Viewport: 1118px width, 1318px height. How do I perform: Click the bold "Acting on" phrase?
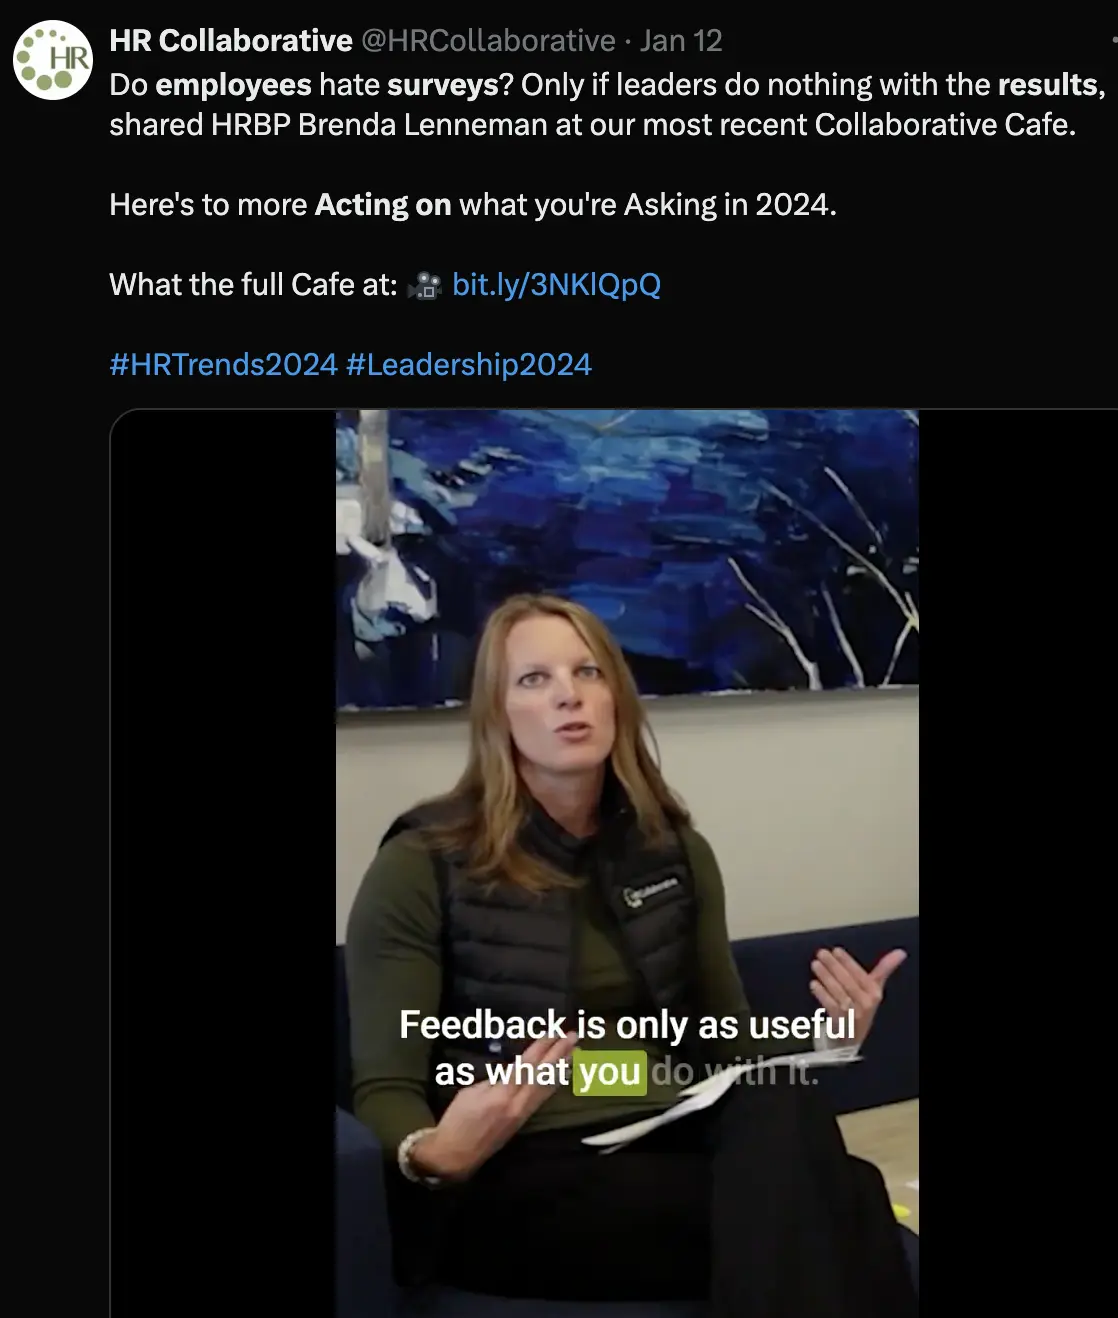[383, 205]
